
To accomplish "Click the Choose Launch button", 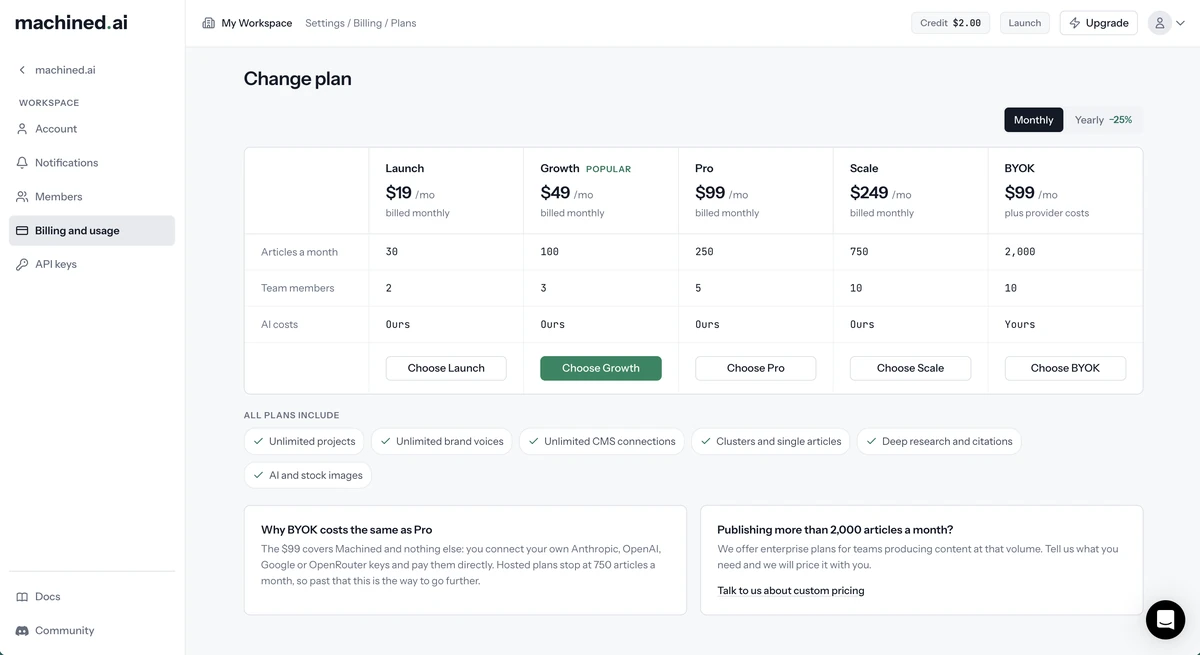I will 446,368.
